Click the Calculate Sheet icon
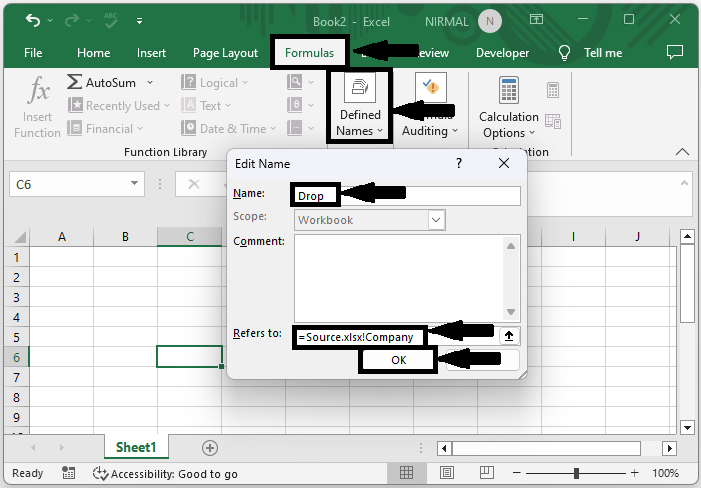 pos(553,121)
